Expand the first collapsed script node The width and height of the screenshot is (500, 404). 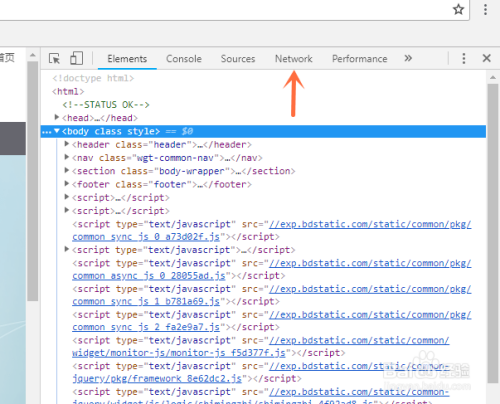tap(67, 197)
